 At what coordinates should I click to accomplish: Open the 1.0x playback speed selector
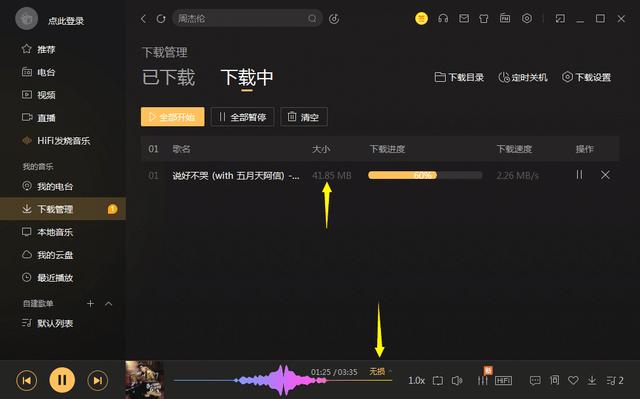(x=416, y=381)
